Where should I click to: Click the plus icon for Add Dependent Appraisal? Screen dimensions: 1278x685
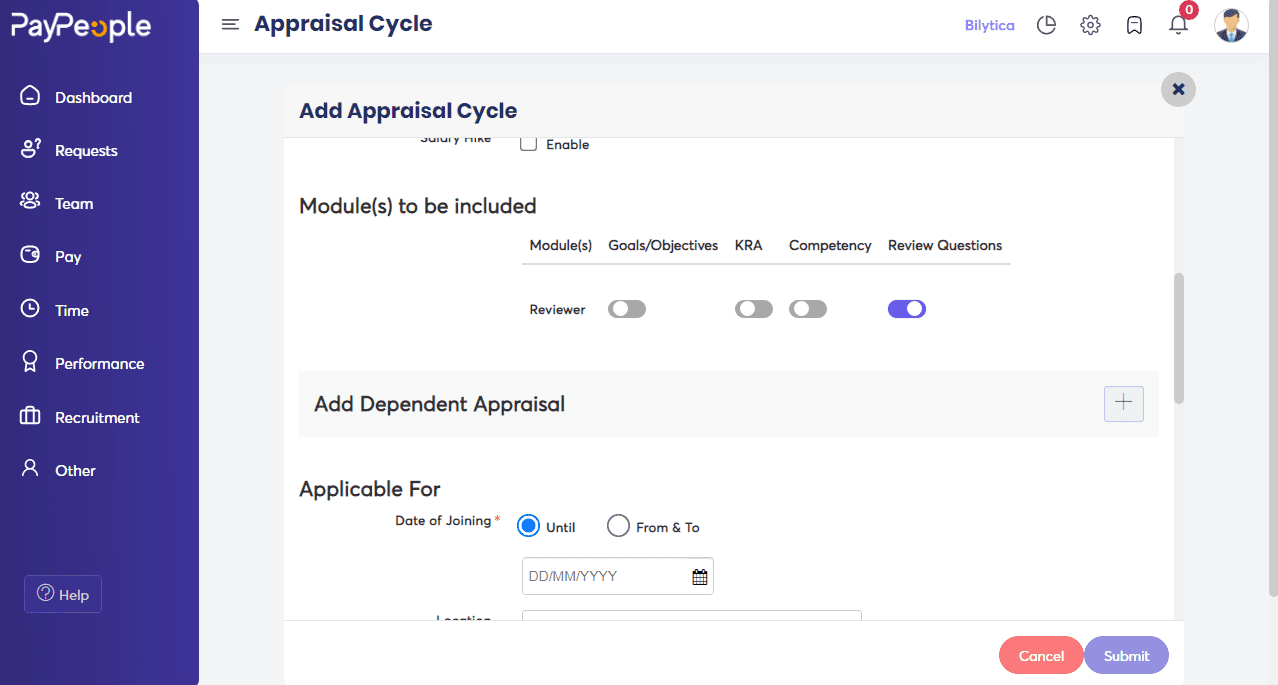[x=1124, y=402]
